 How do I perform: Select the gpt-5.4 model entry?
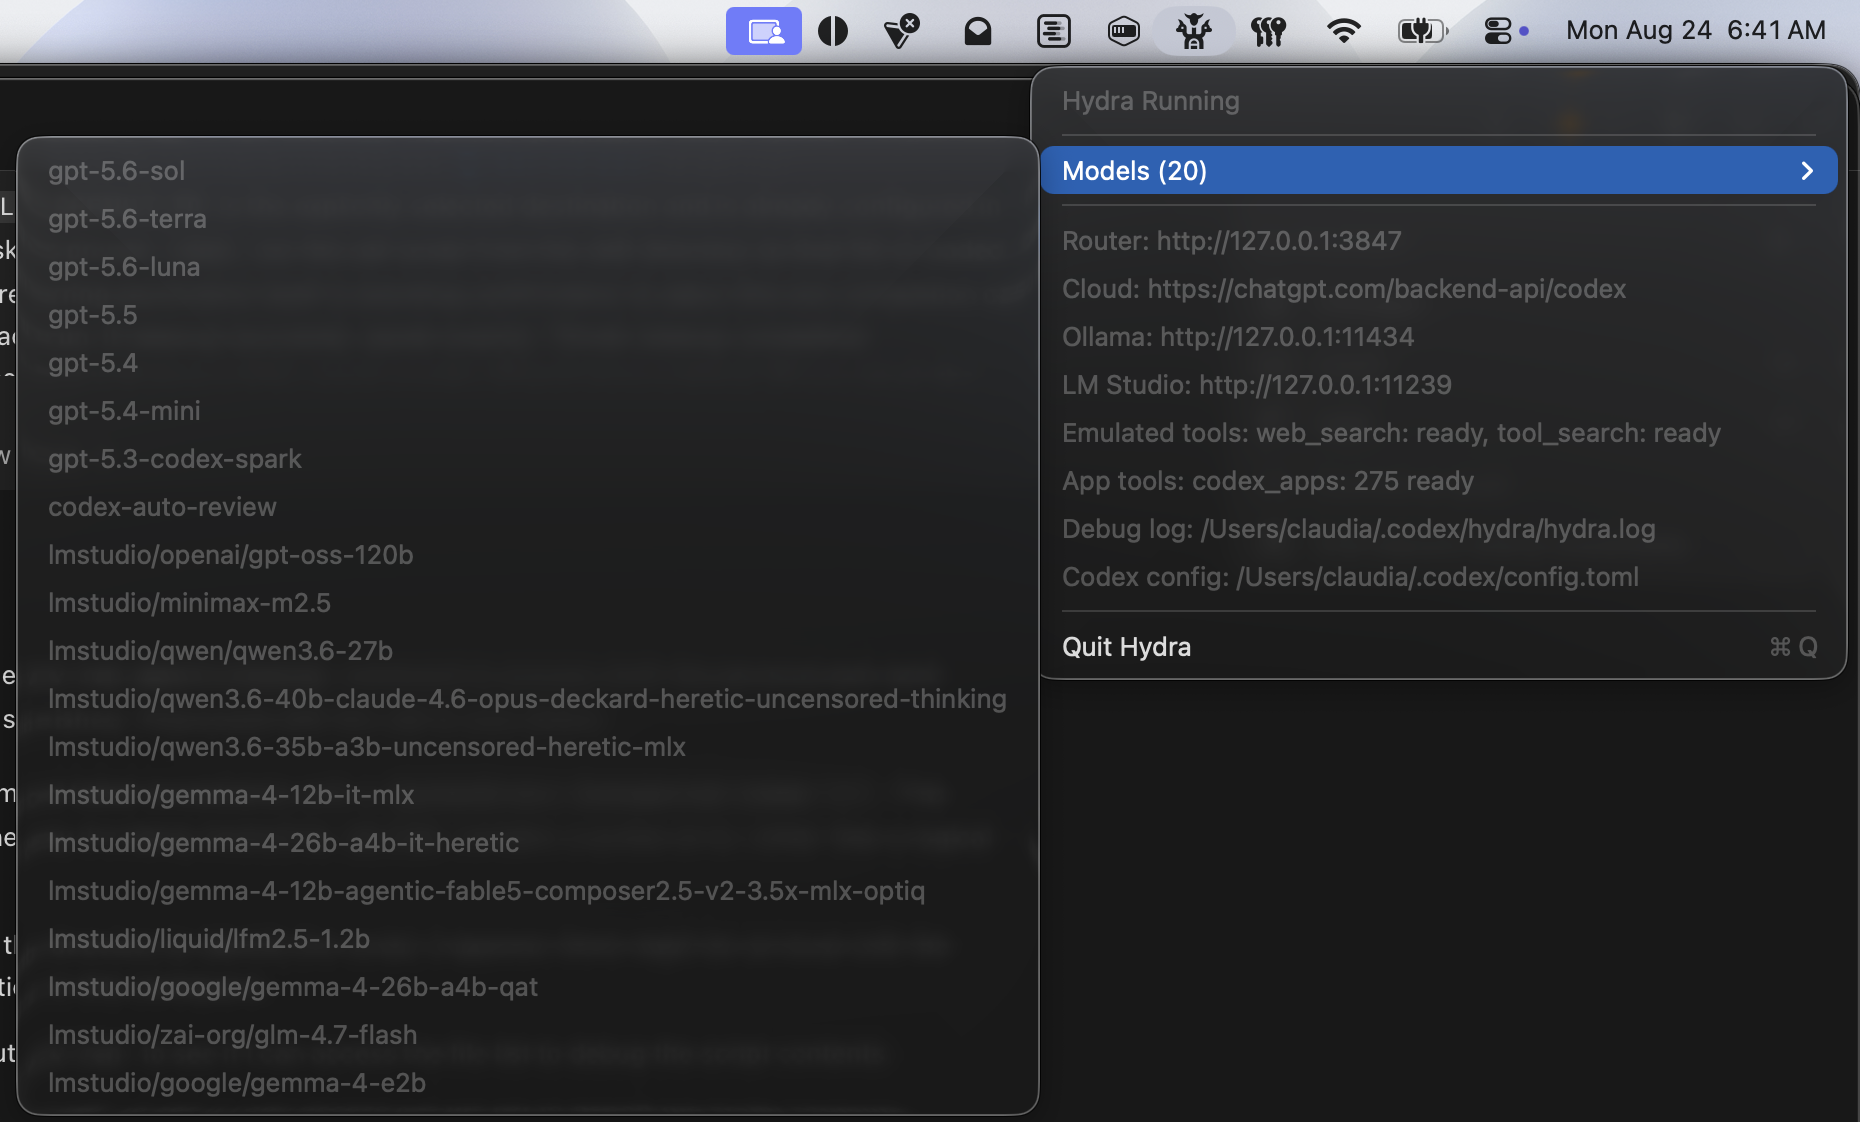coord(528,363)
